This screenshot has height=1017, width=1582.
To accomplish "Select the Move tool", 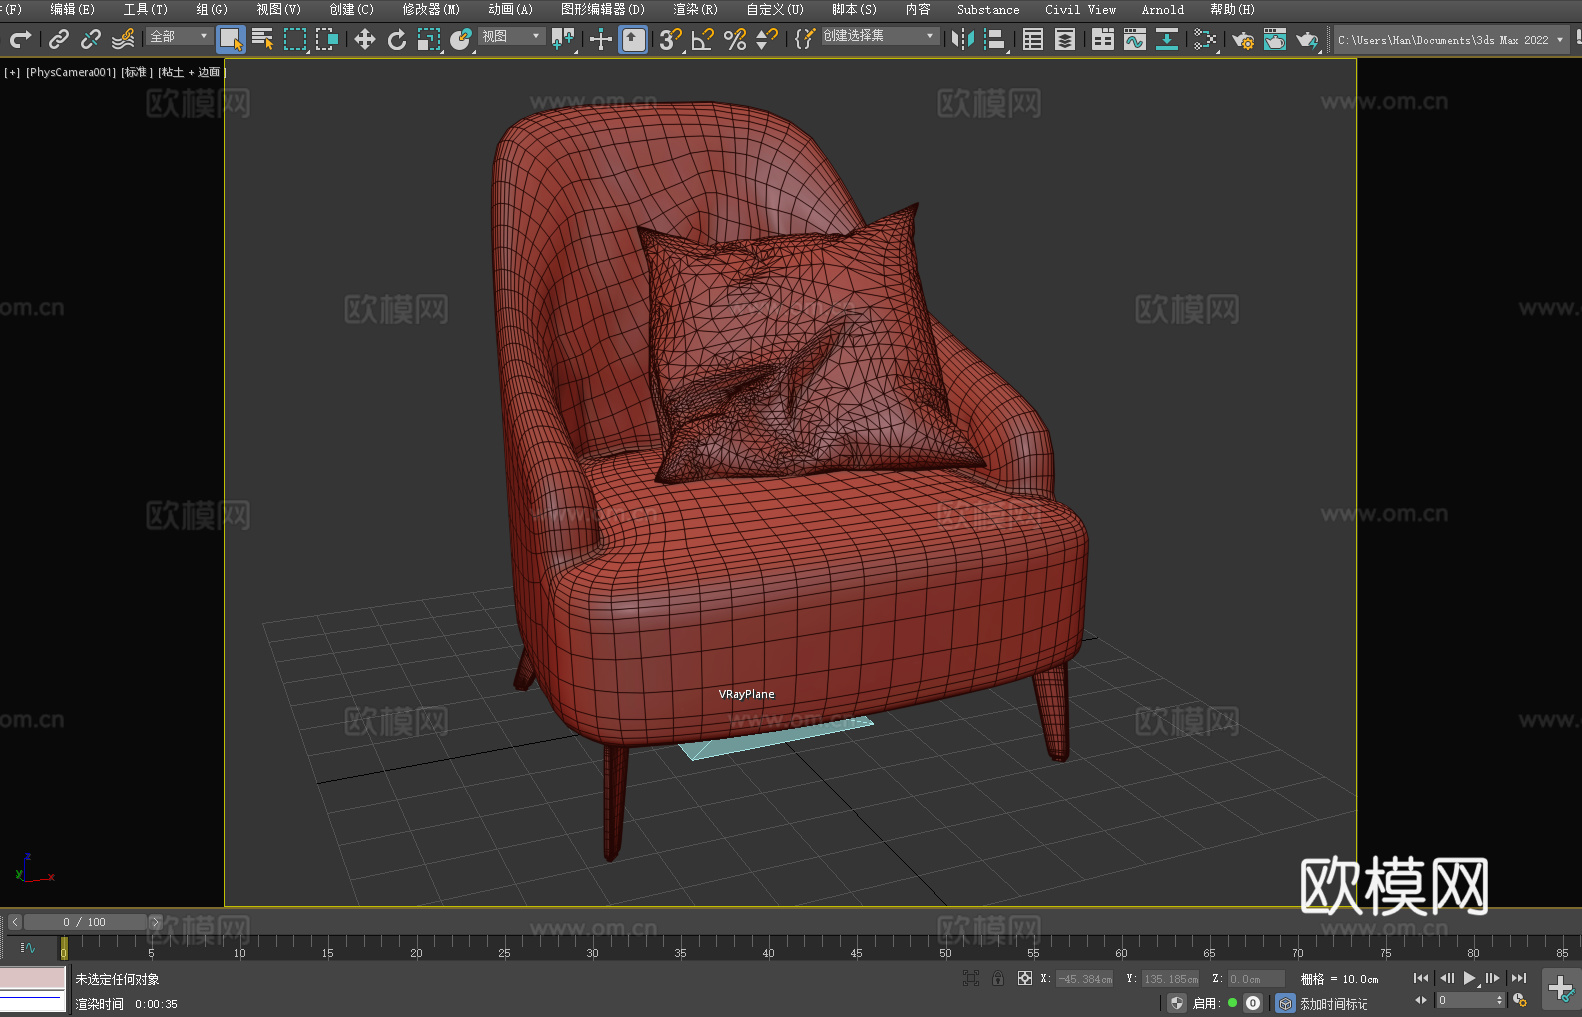I will point(365,39).
